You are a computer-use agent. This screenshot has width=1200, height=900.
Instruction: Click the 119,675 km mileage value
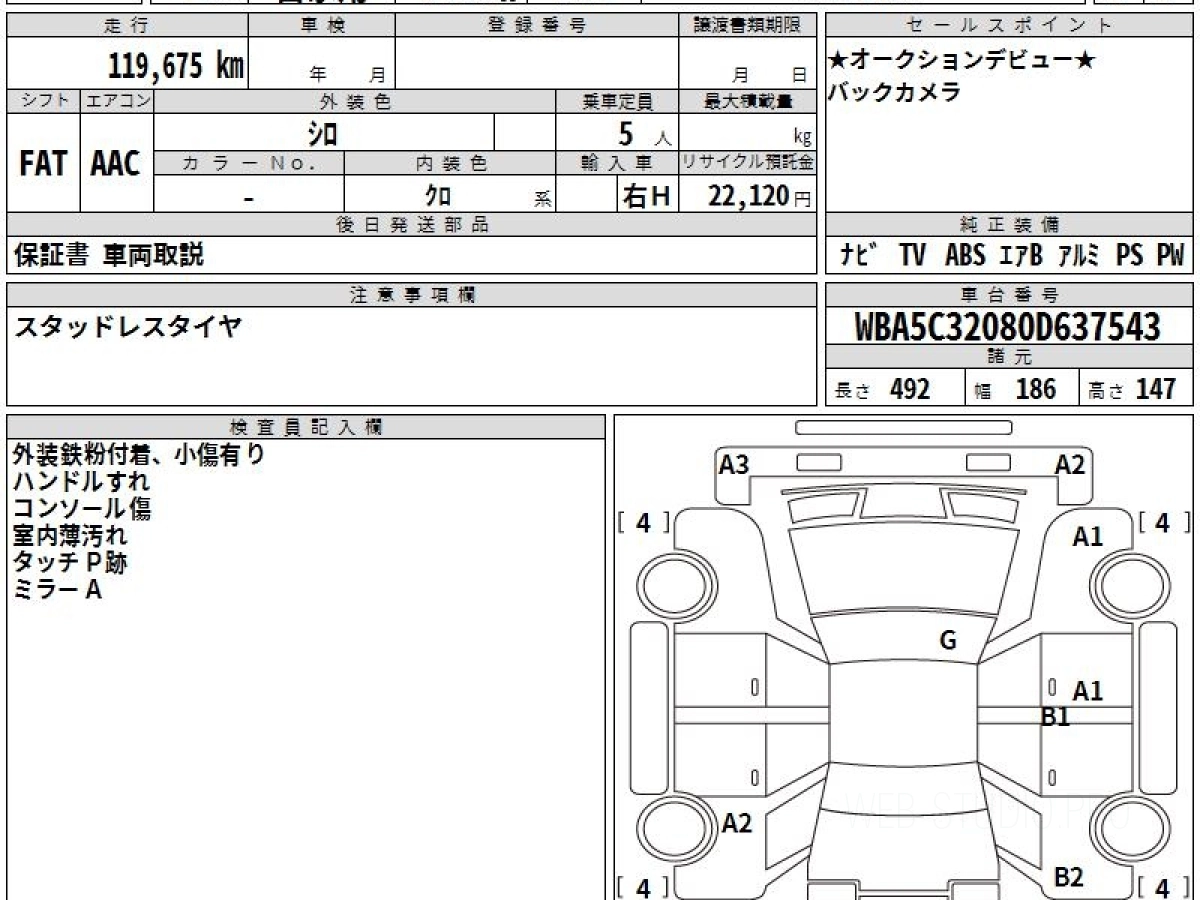point(176,66)
